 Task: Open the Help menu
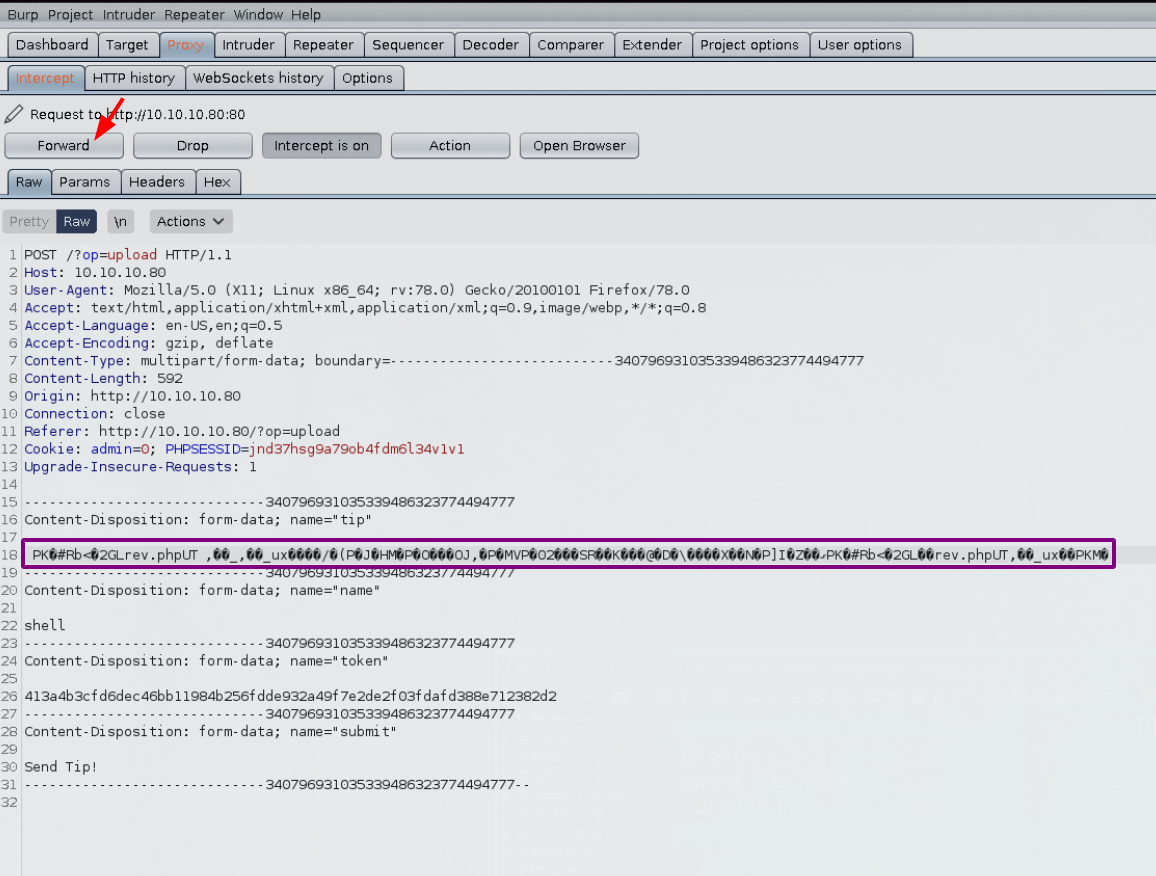(x=306, y=15)
